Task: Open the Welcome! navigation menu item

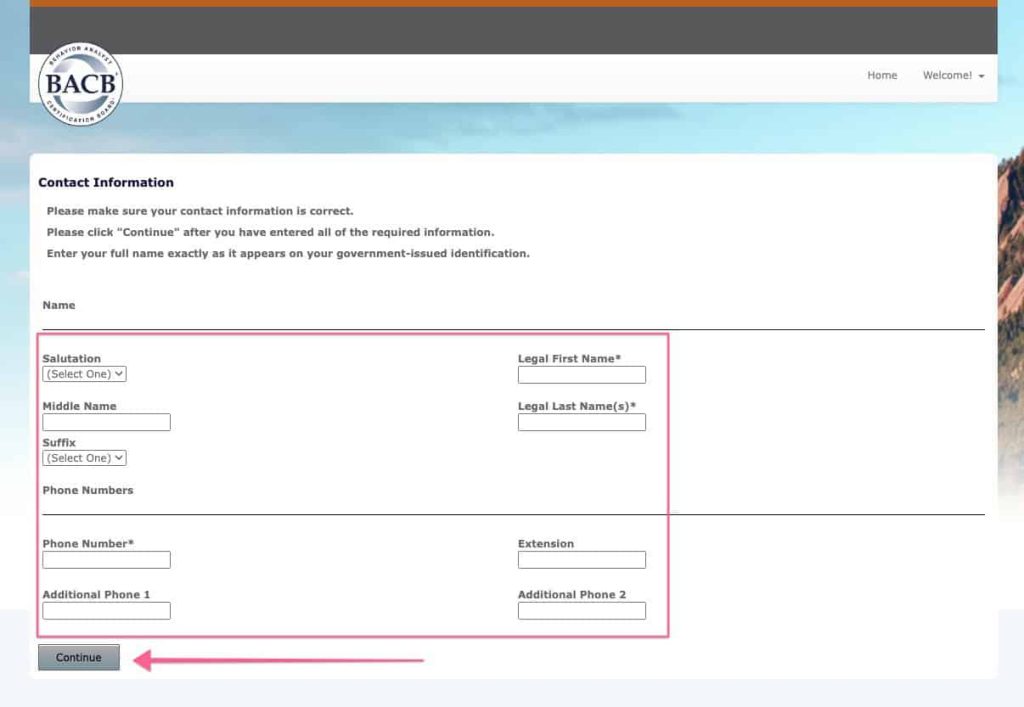Action: coord(948,75)
